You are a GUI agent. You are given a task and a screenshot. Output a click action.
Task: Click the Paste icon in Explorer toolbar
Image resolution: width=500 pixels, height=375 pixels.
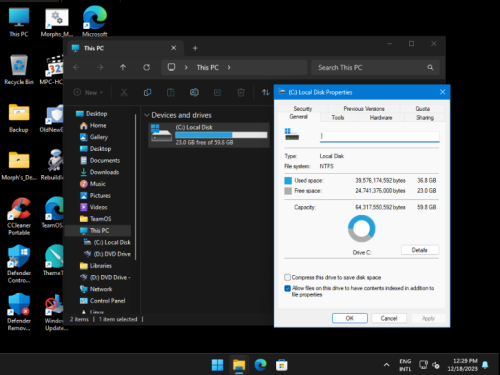171,92
